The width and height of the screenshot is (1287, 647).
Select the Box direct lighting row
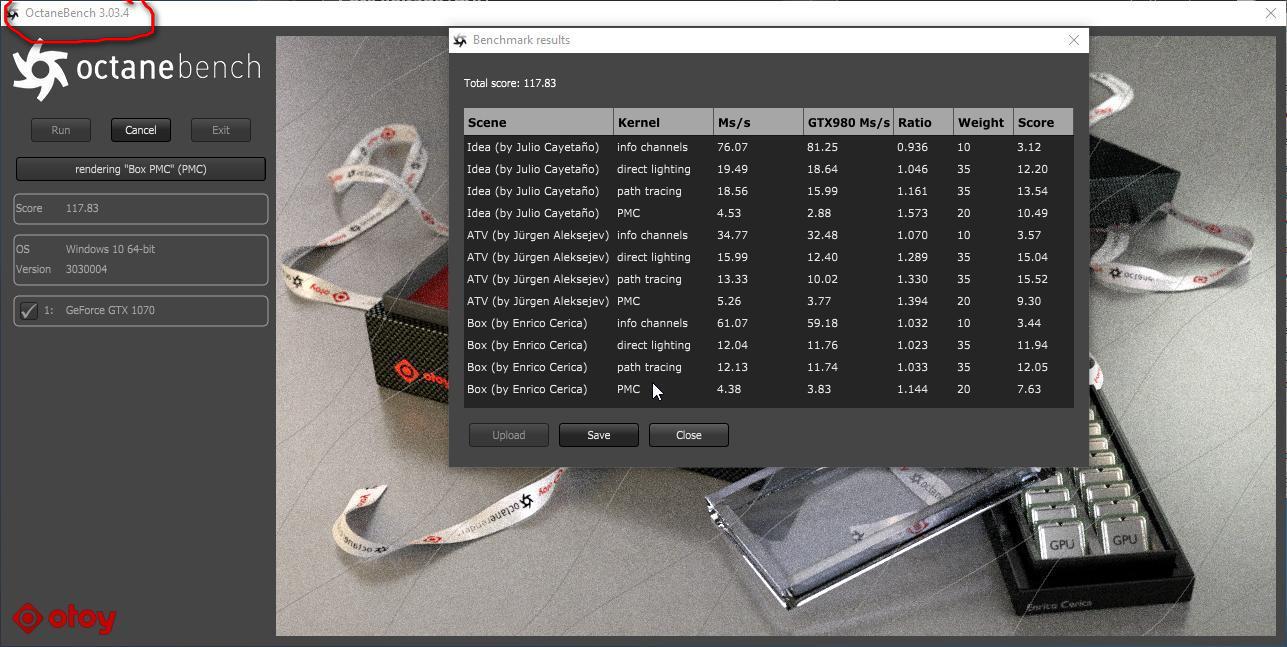769,345
